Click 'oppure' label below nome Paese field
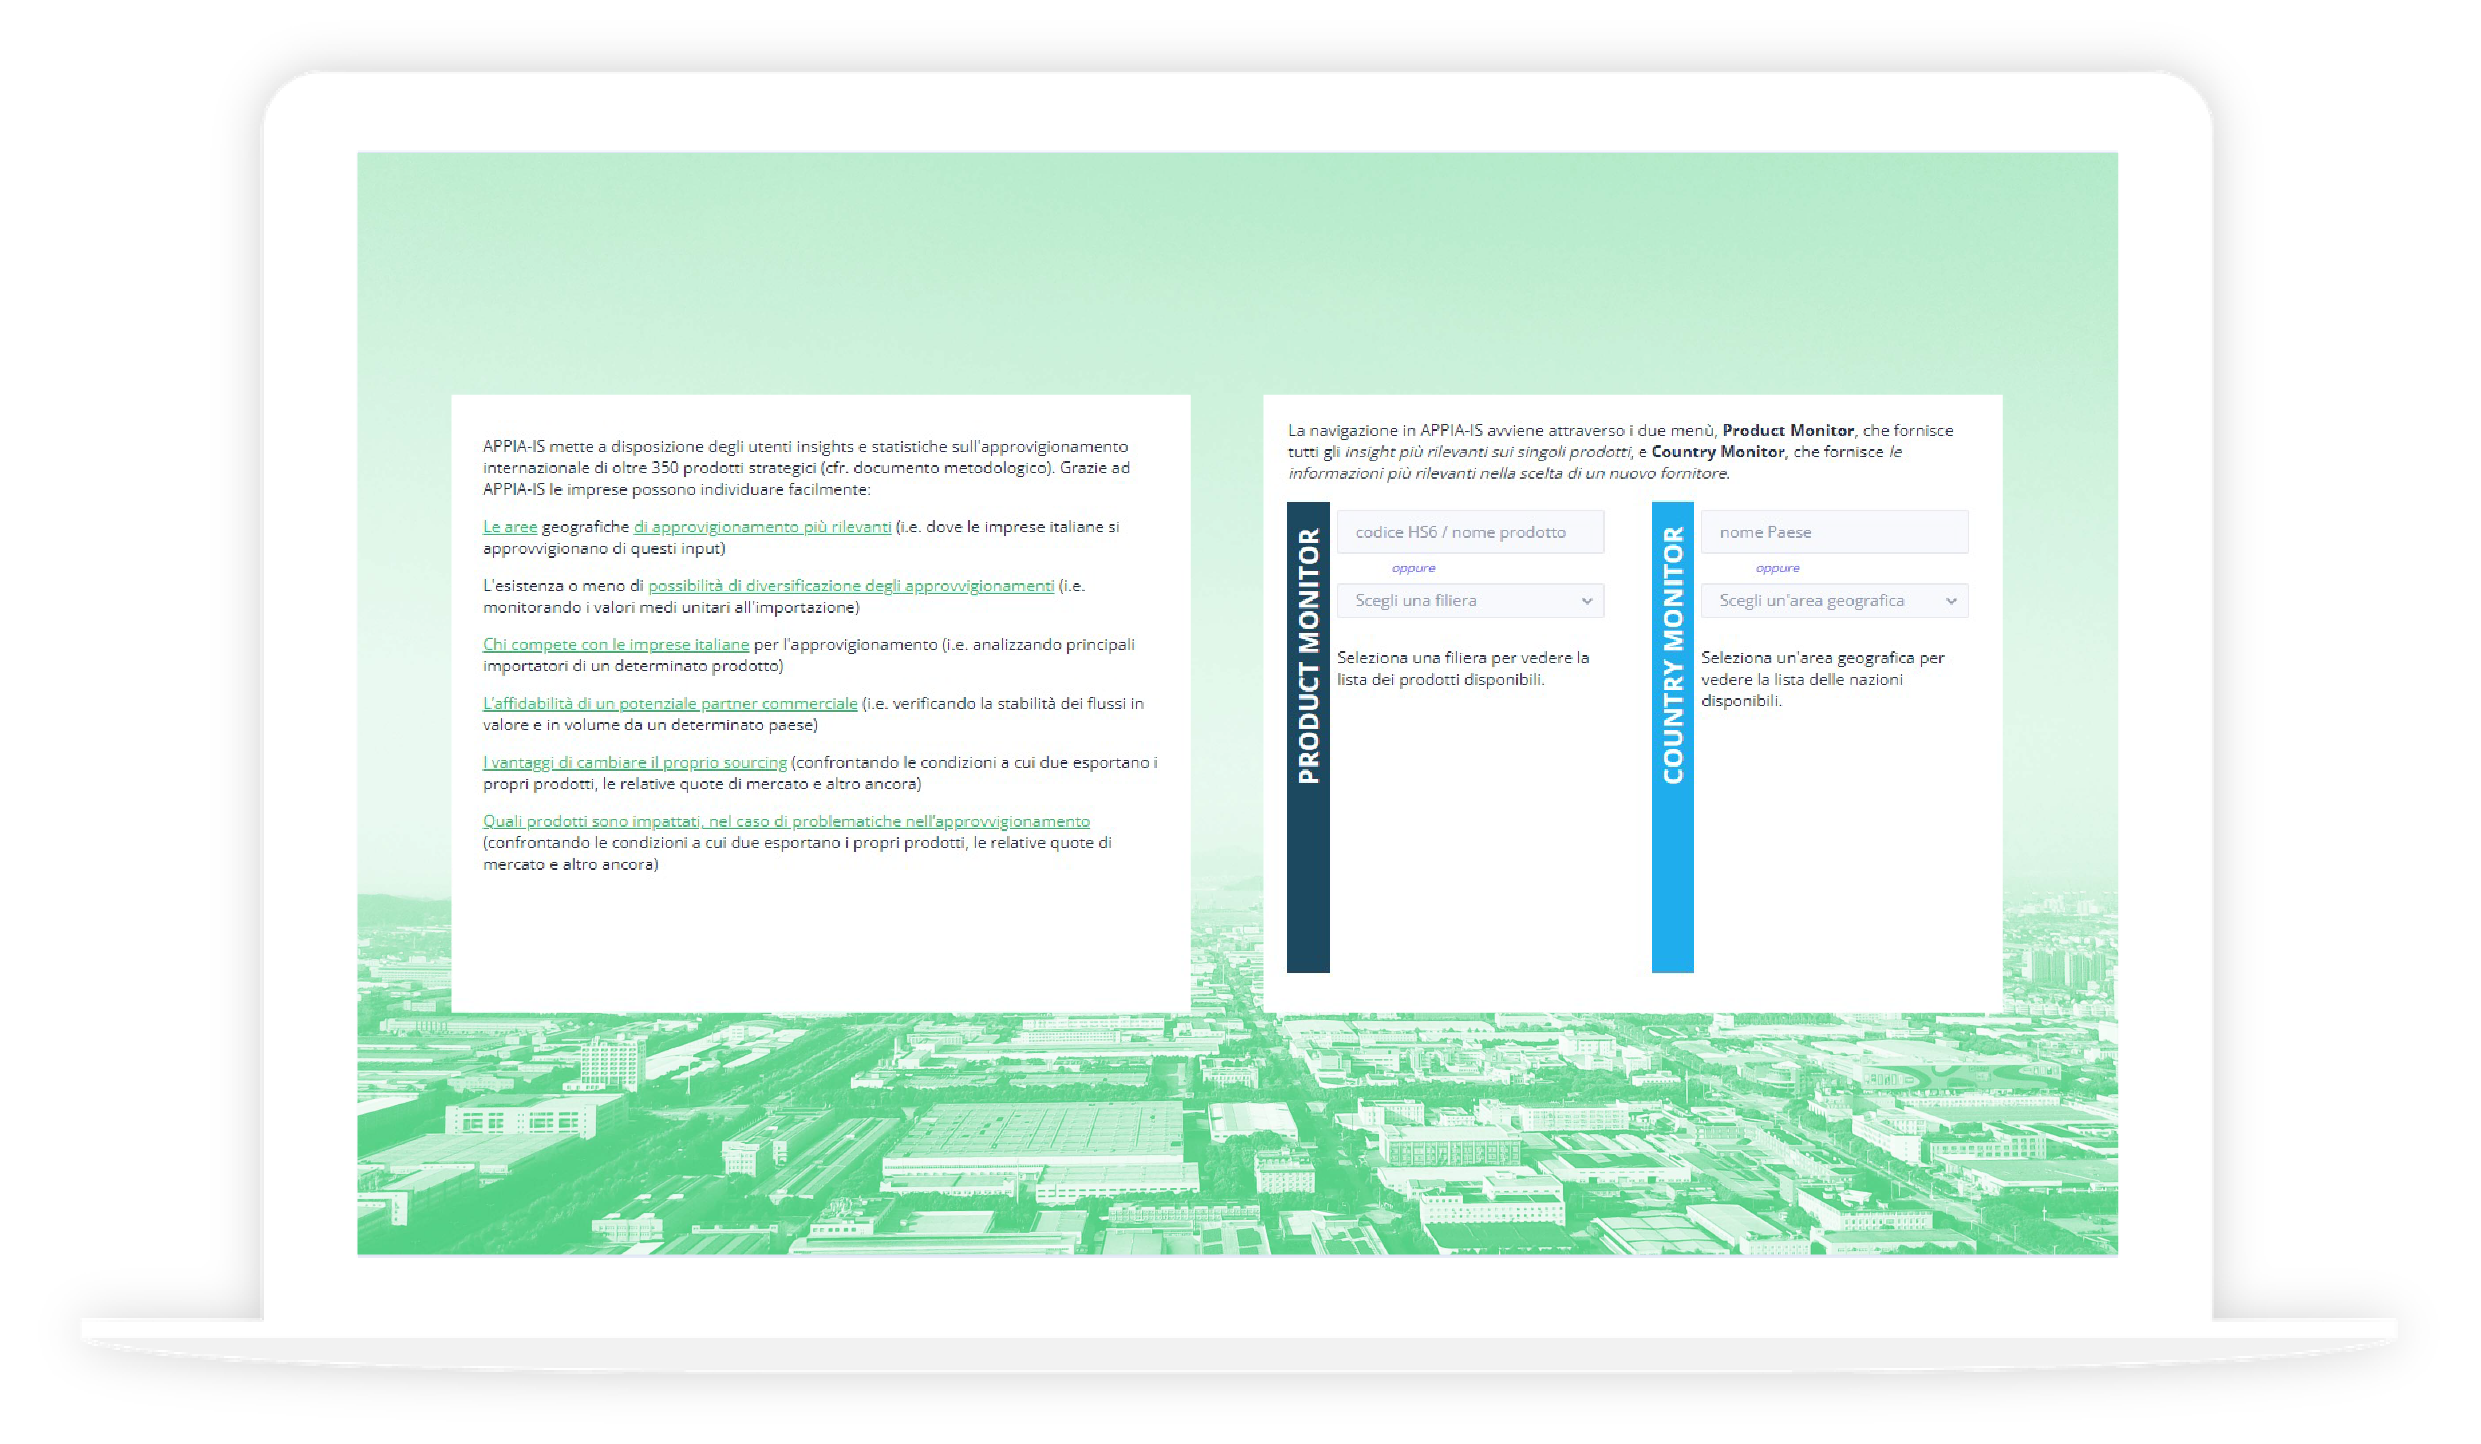2481x1444 pixels. pyautogui.click(x=1777, y=568)
